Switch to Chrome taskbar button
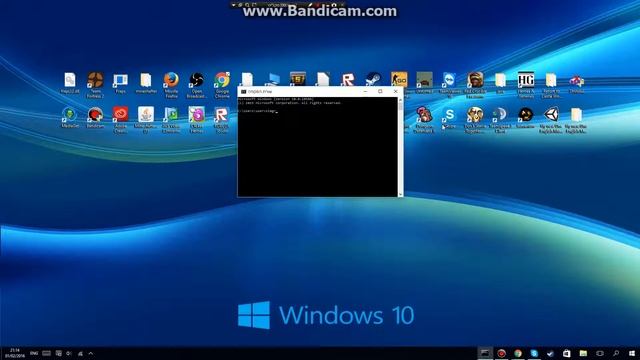Screen dimensions: 640x360 pyautogui.click(x=518, y=353)
